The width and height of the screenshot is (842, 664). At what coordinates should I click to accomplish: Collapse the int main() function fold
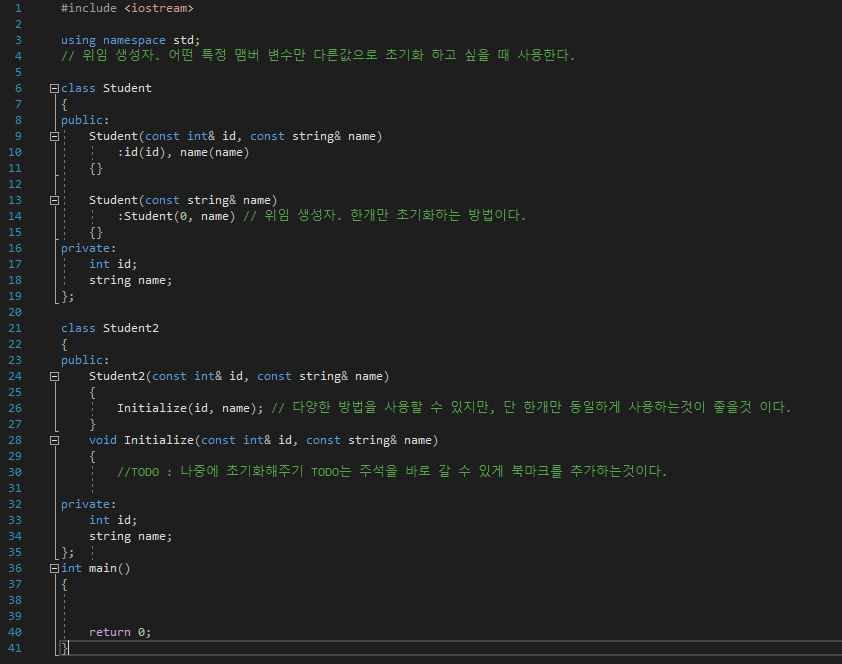click(54, 568)
